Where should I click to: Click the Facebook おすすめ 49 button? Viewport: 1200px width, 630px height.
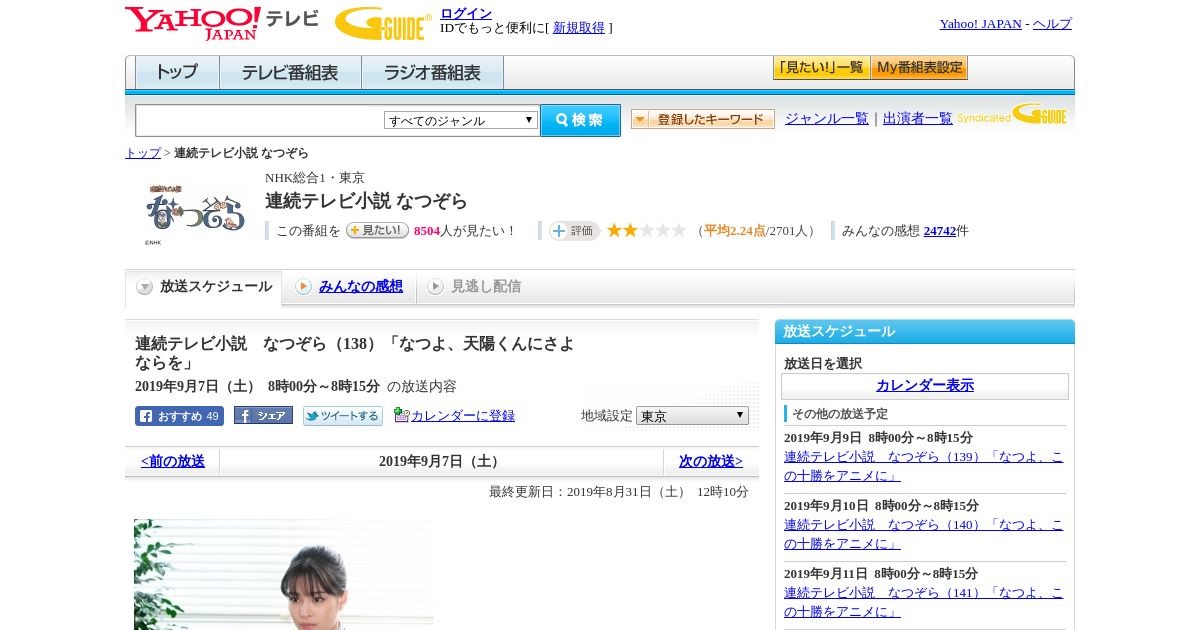179,416
